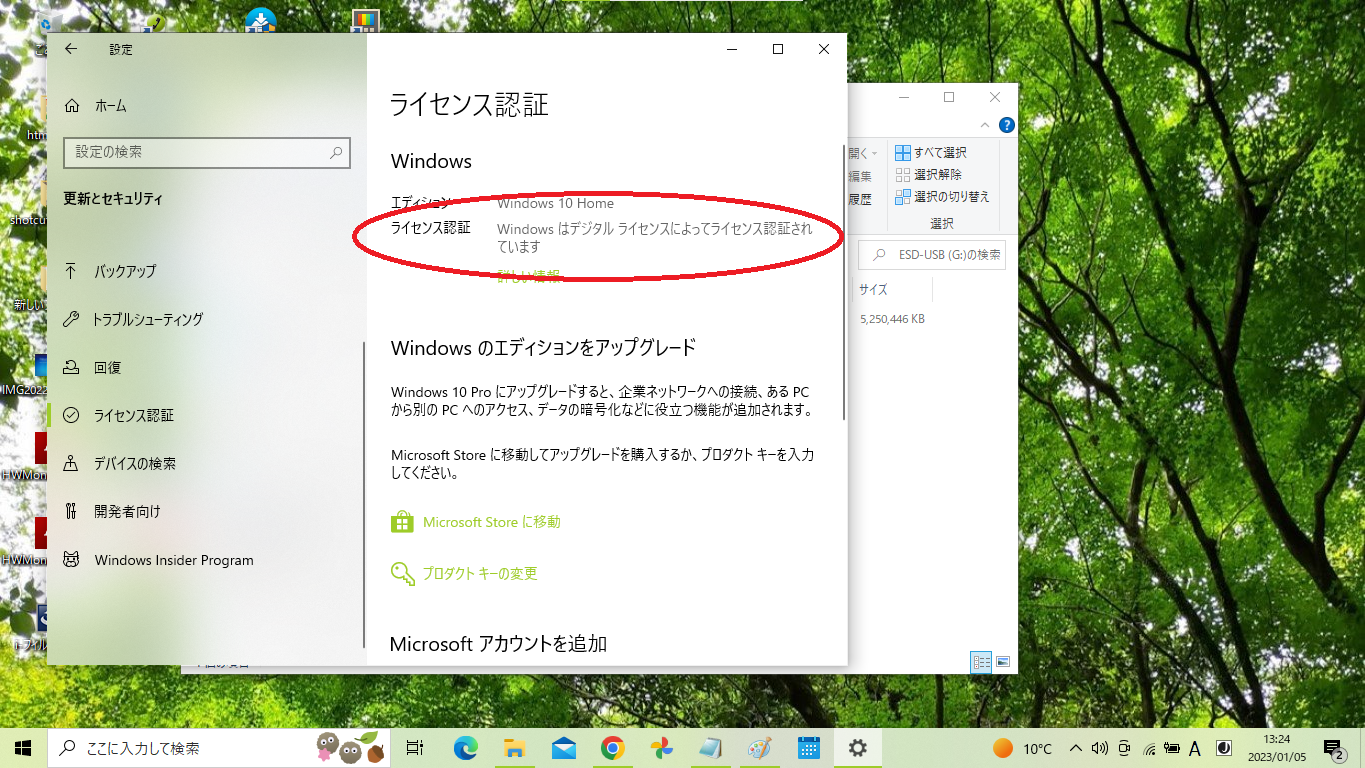Screen dimensions: 1365x768
Task: Open the notepad app icon in taskbar
Action: tap(710, 748)
